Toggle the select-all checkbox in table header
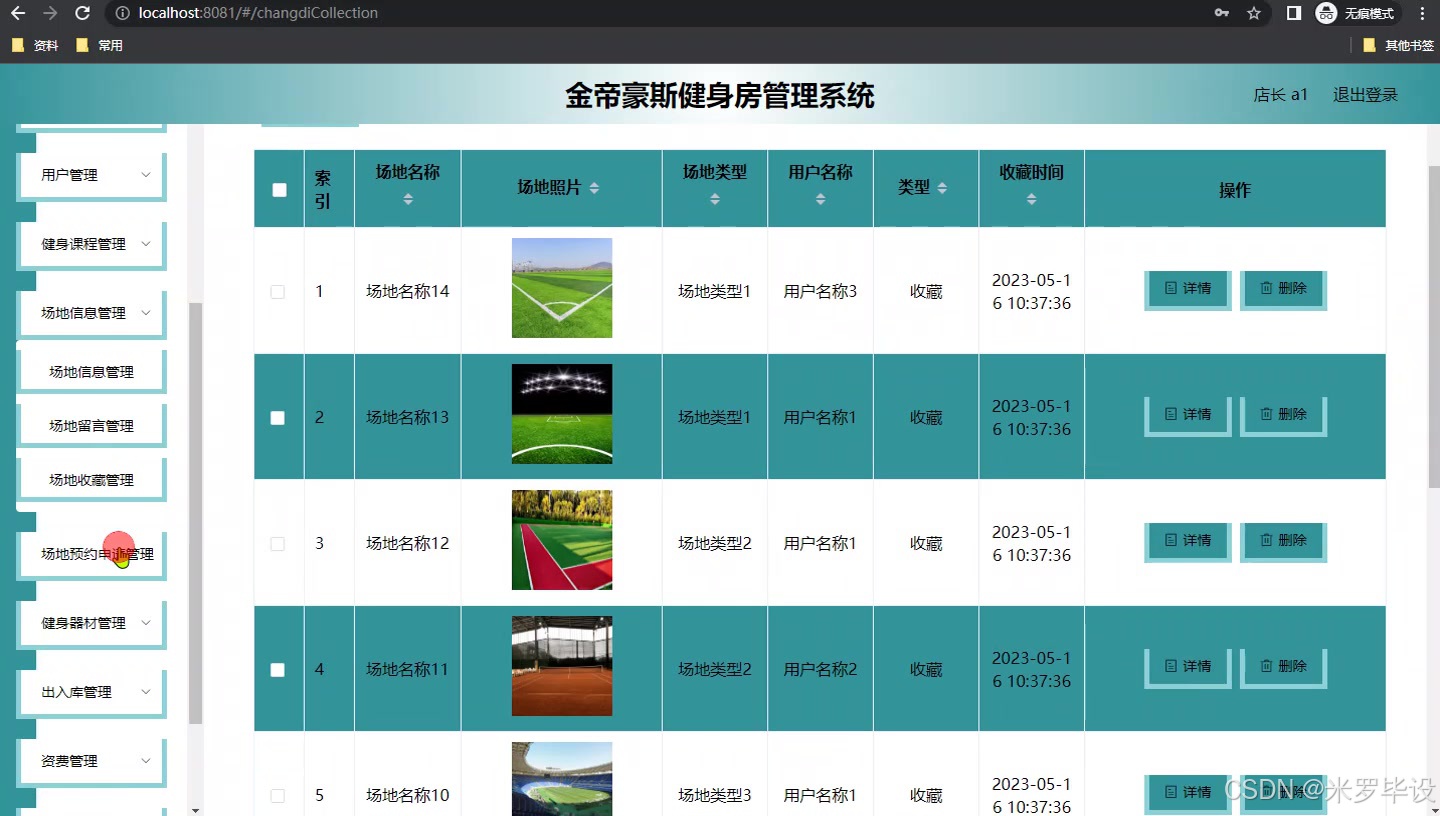Viewport: 1440px width, 816px height. coord(279,190)
